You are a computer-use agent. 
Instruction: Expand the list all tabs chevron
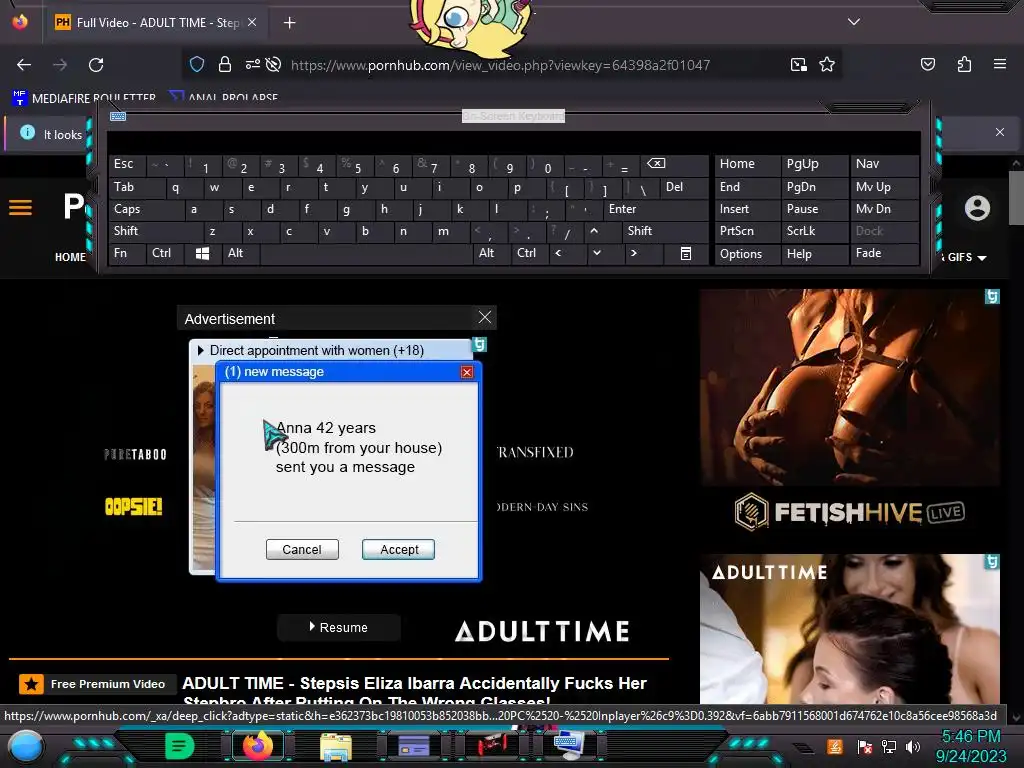tap(854, 22)
